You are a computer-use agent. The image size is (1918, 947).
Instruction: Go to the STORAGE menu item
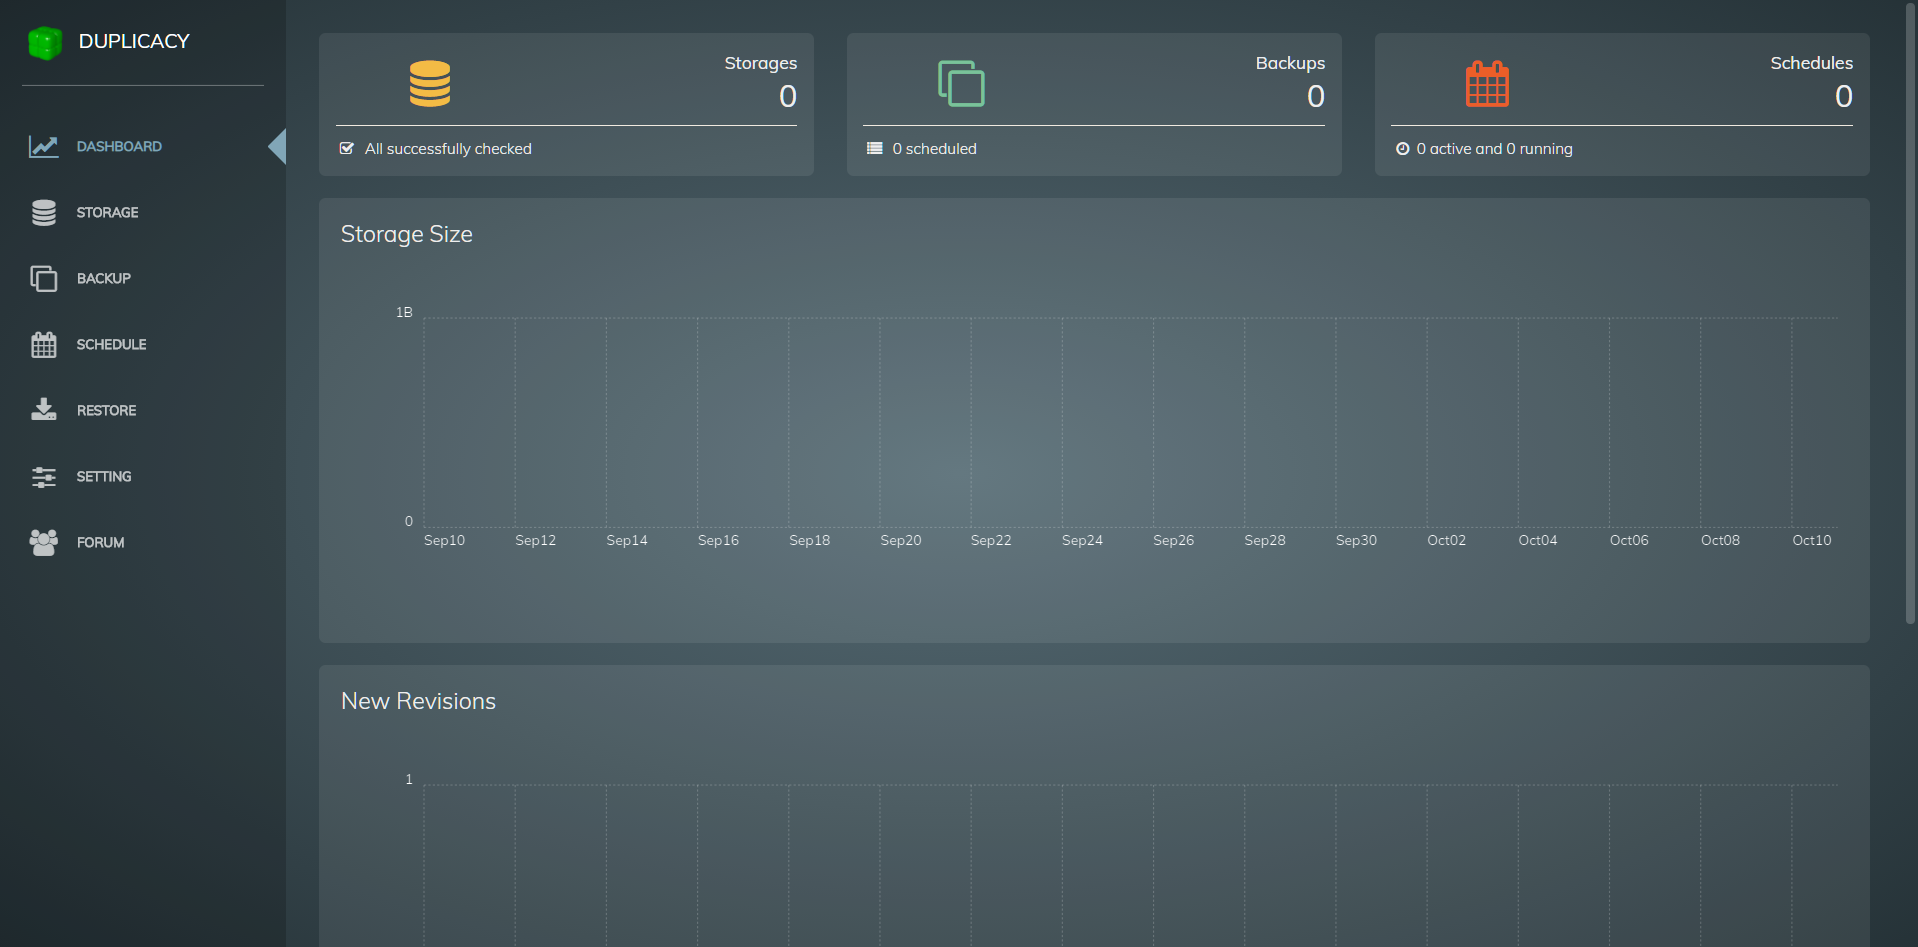click(108, 213)
